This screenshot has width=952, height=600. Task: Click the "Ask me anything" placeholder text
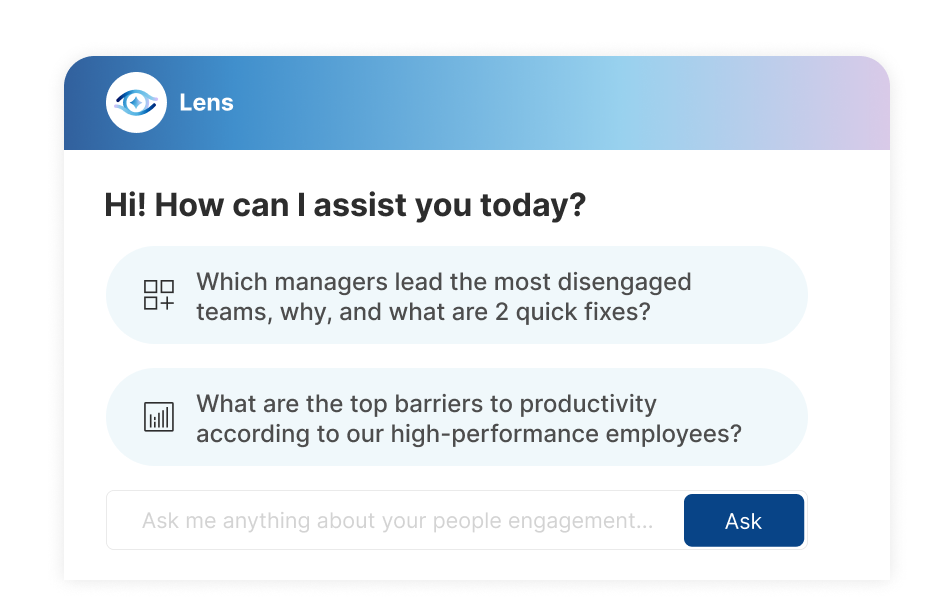click(398, 520)
